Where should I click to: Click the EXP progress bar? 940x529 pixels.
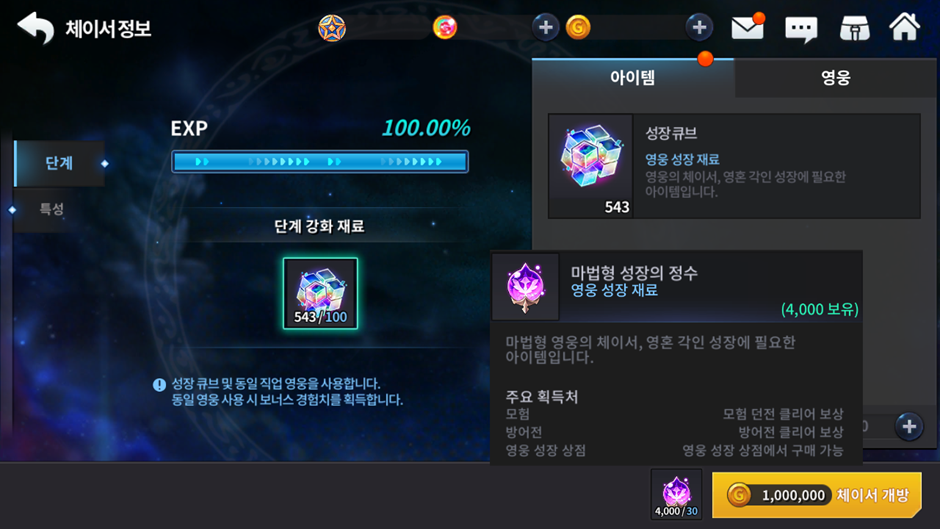coord(320,161)
